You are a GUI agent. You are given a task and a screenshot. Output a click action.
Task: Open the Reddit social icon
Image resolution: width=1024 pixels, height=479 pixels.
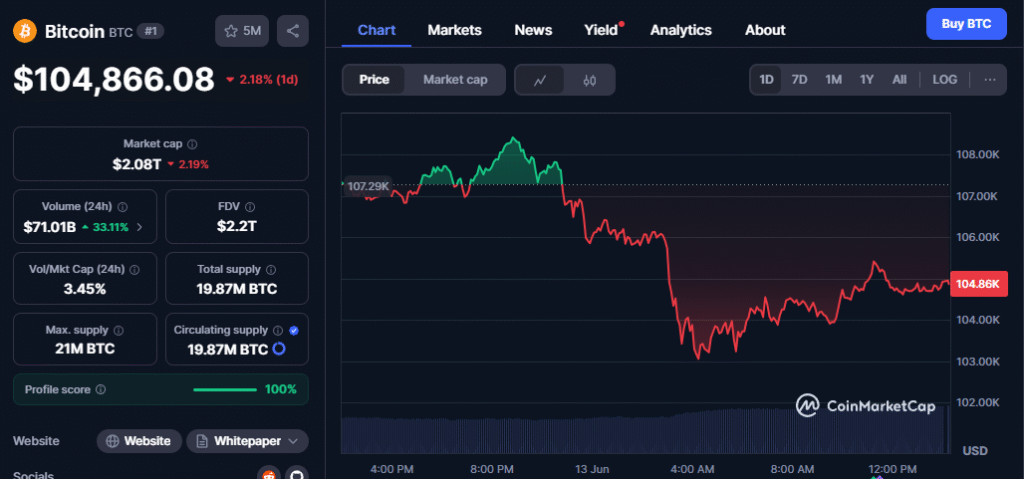(269, 475)
